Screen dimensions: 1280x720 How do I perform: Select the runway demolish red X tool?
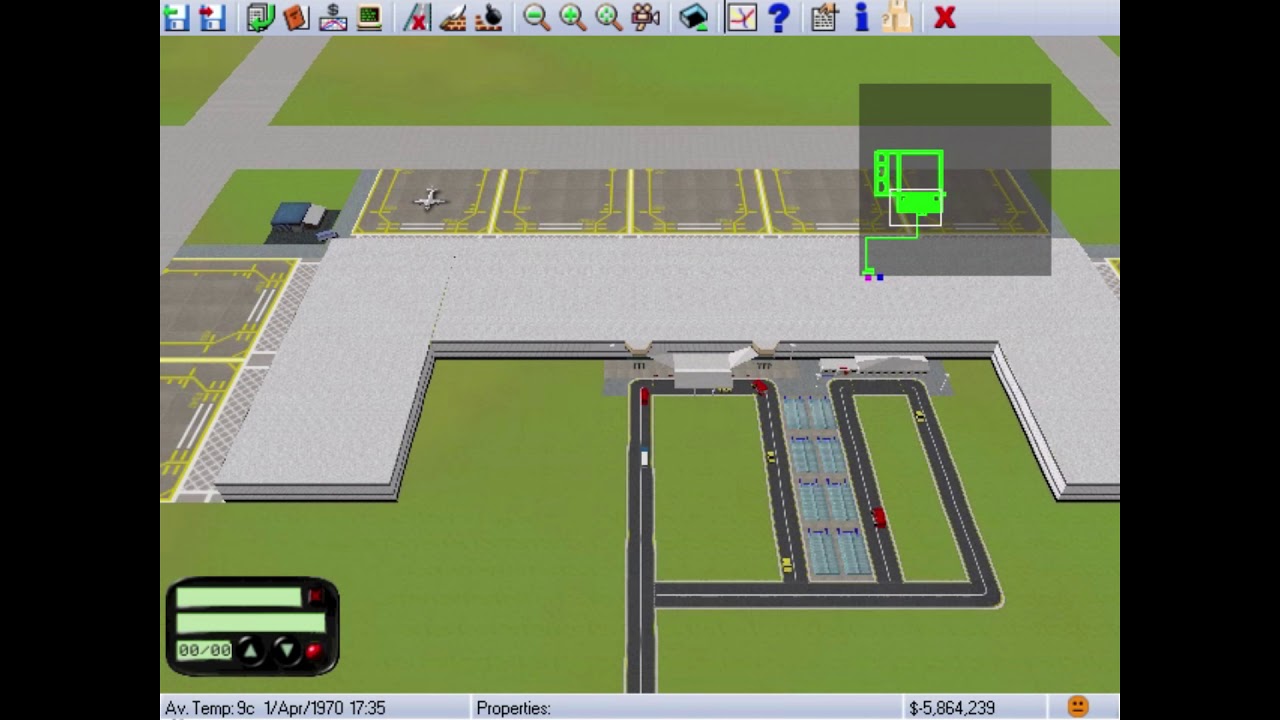[416, 17]
